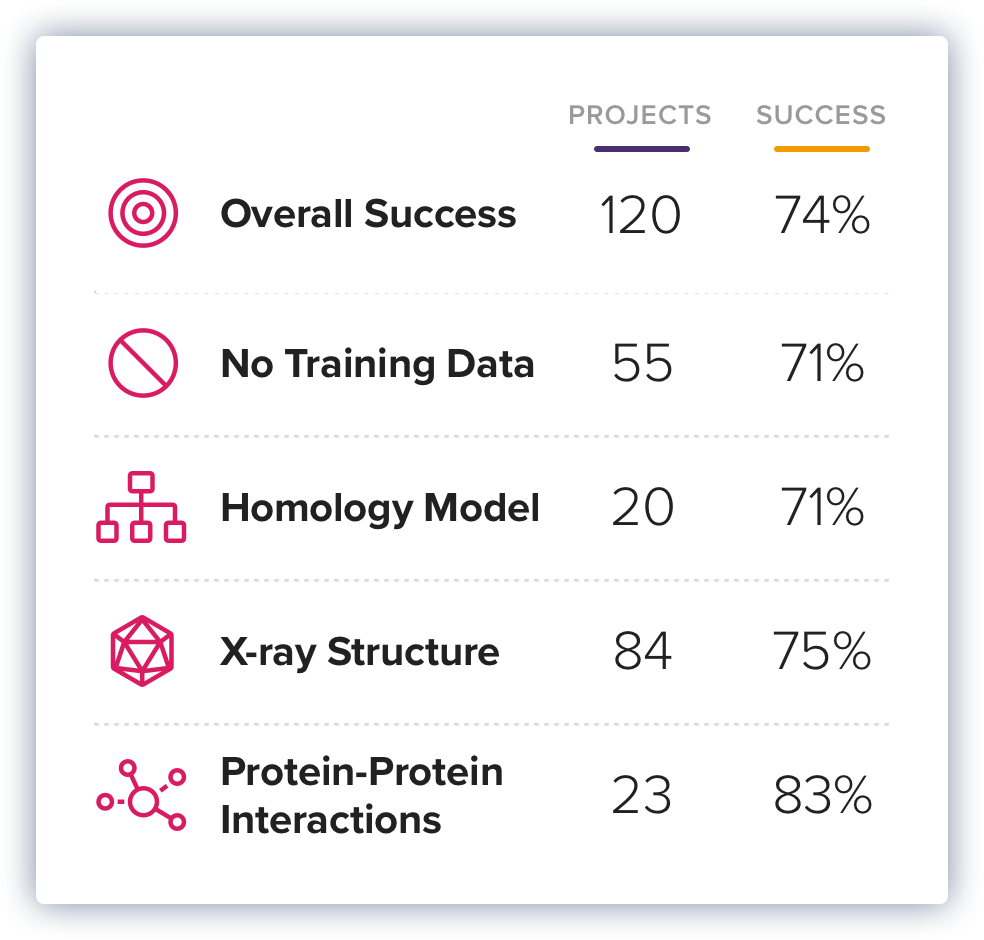Click the 83% success value
This screenshot has width=984, height=940.
[822, 795]
